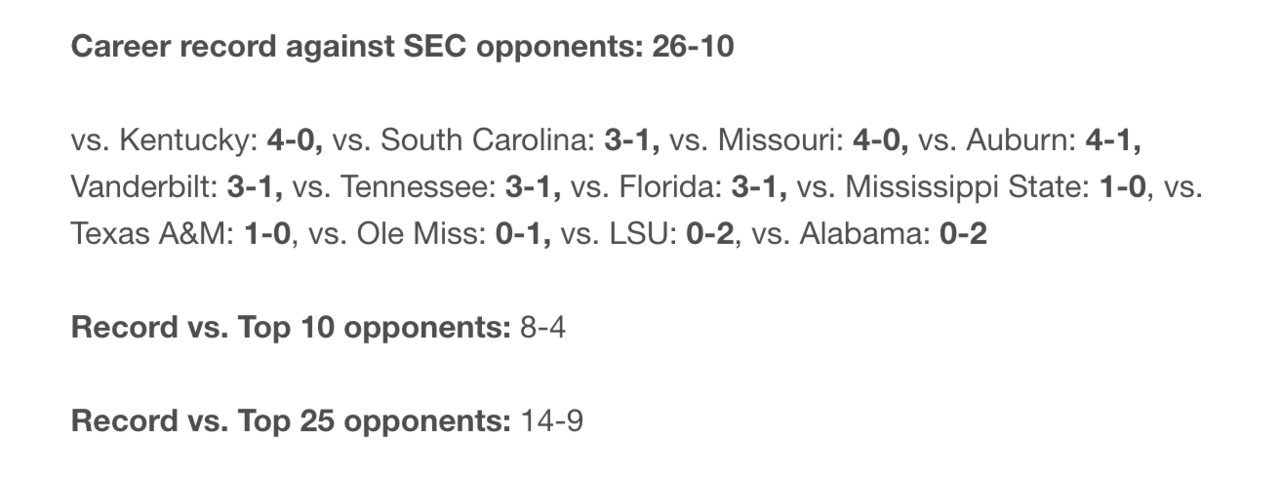Click the South Carolina 3-1 record
The width and height of the screenshot is (1280, 478).
(x=632, y=141)
